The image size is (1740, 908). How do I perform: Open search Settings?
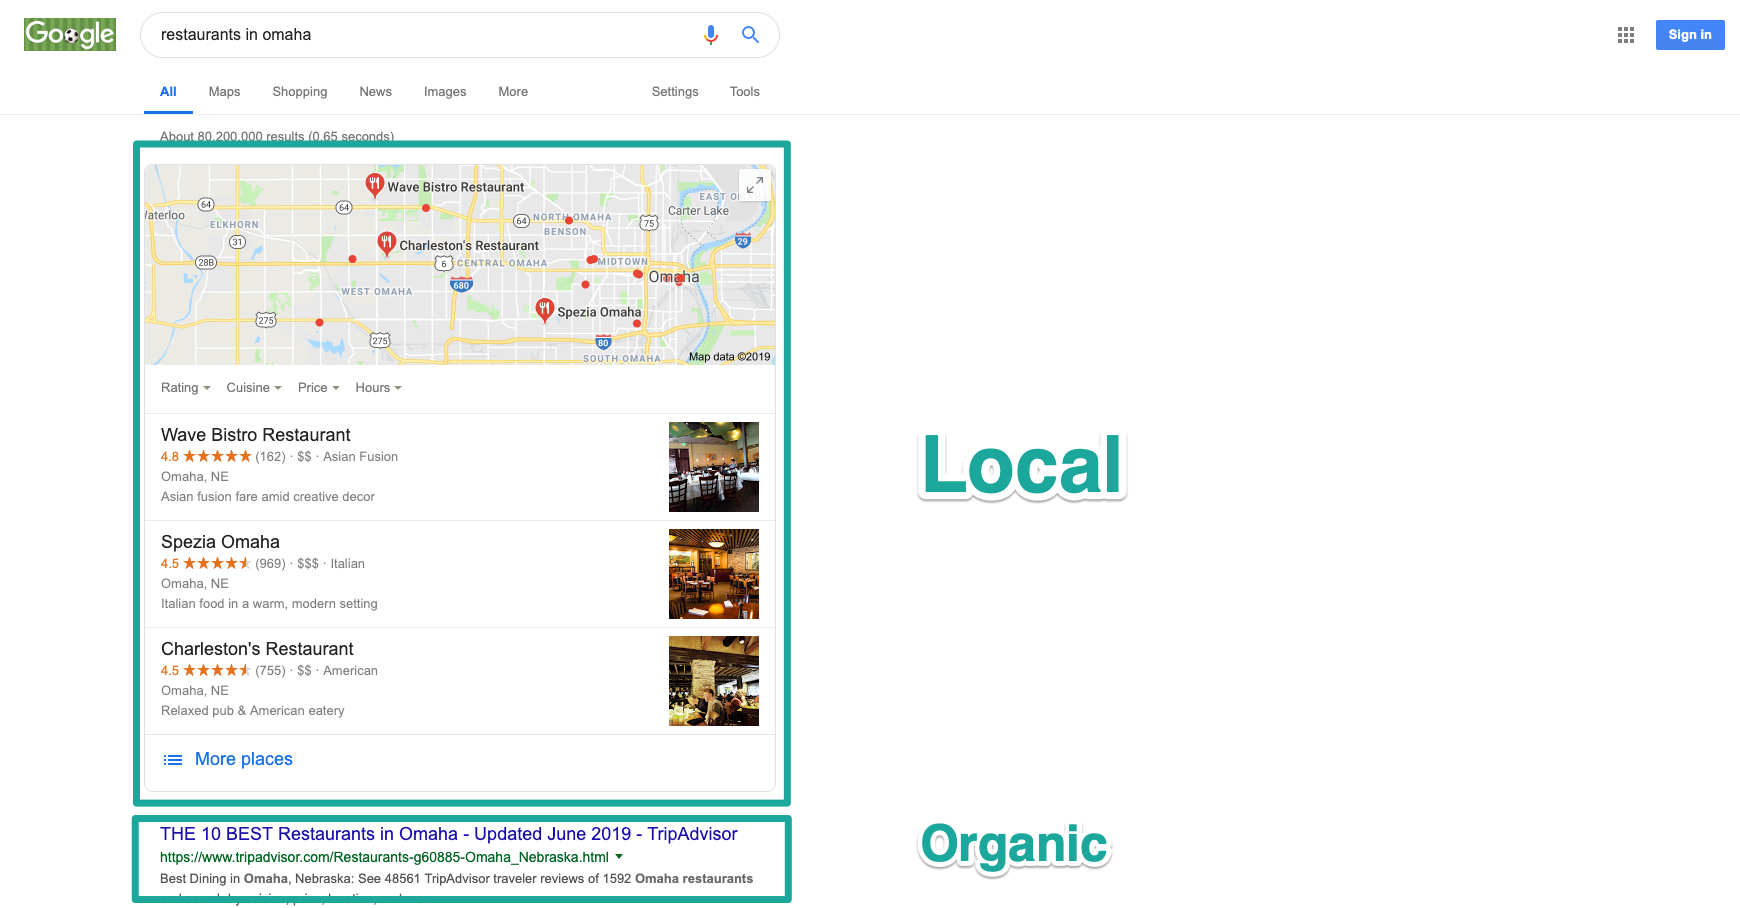[x=675, y=91]
